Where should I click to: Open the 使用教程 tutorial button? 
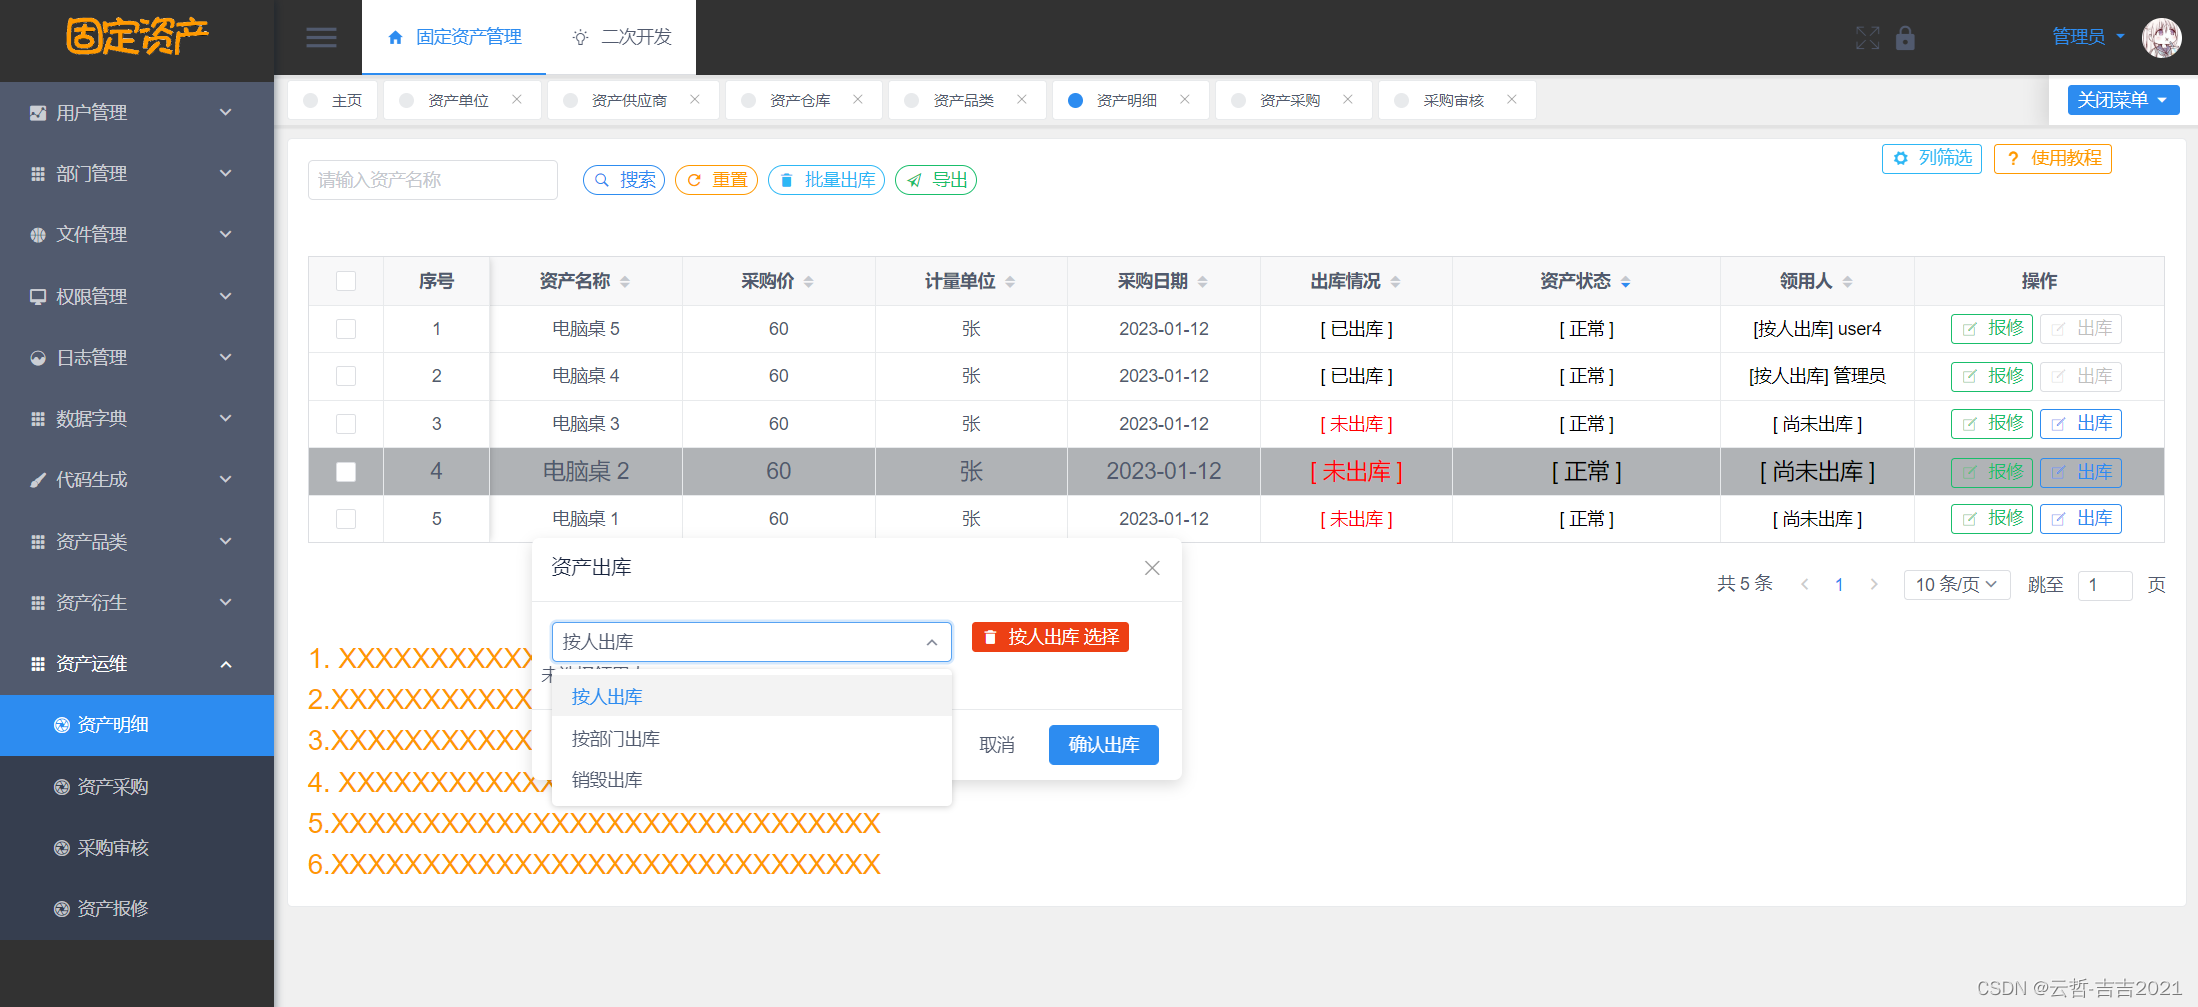click(x=2053, y=158)
